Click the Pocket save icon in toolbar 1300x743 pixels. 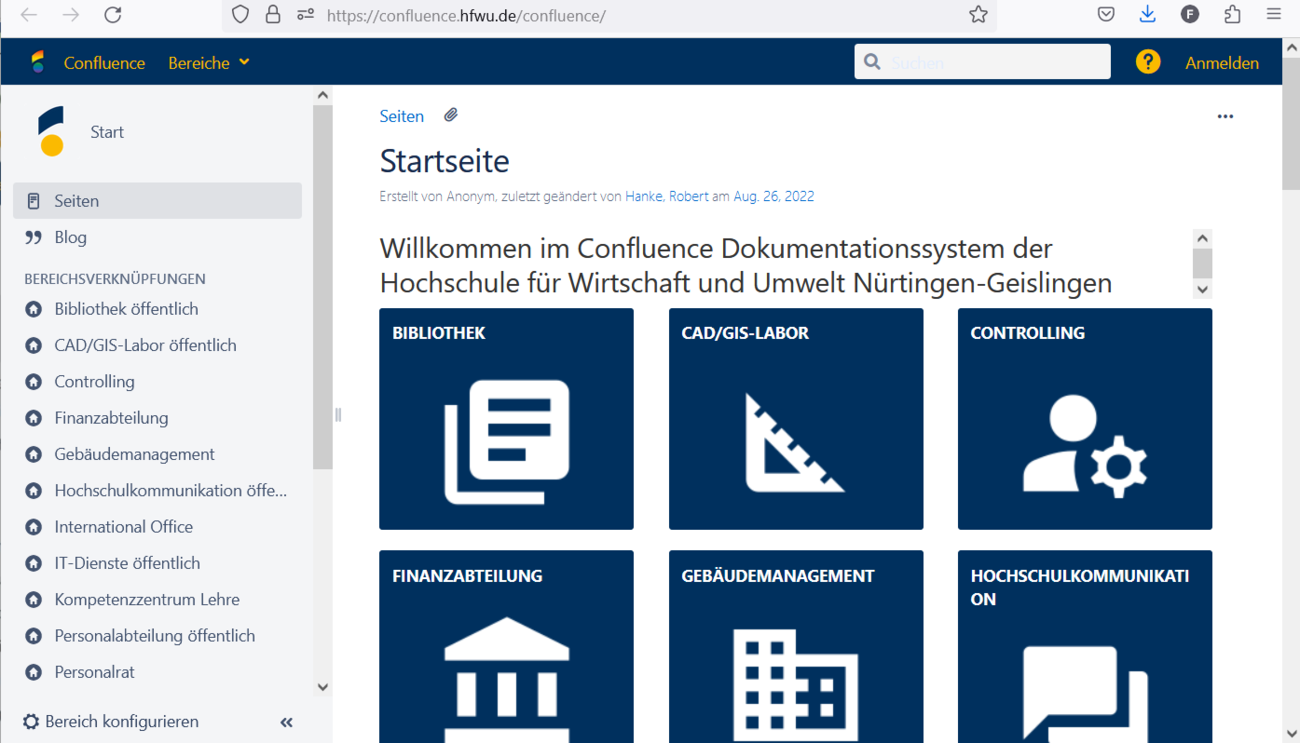(1106, 15)
